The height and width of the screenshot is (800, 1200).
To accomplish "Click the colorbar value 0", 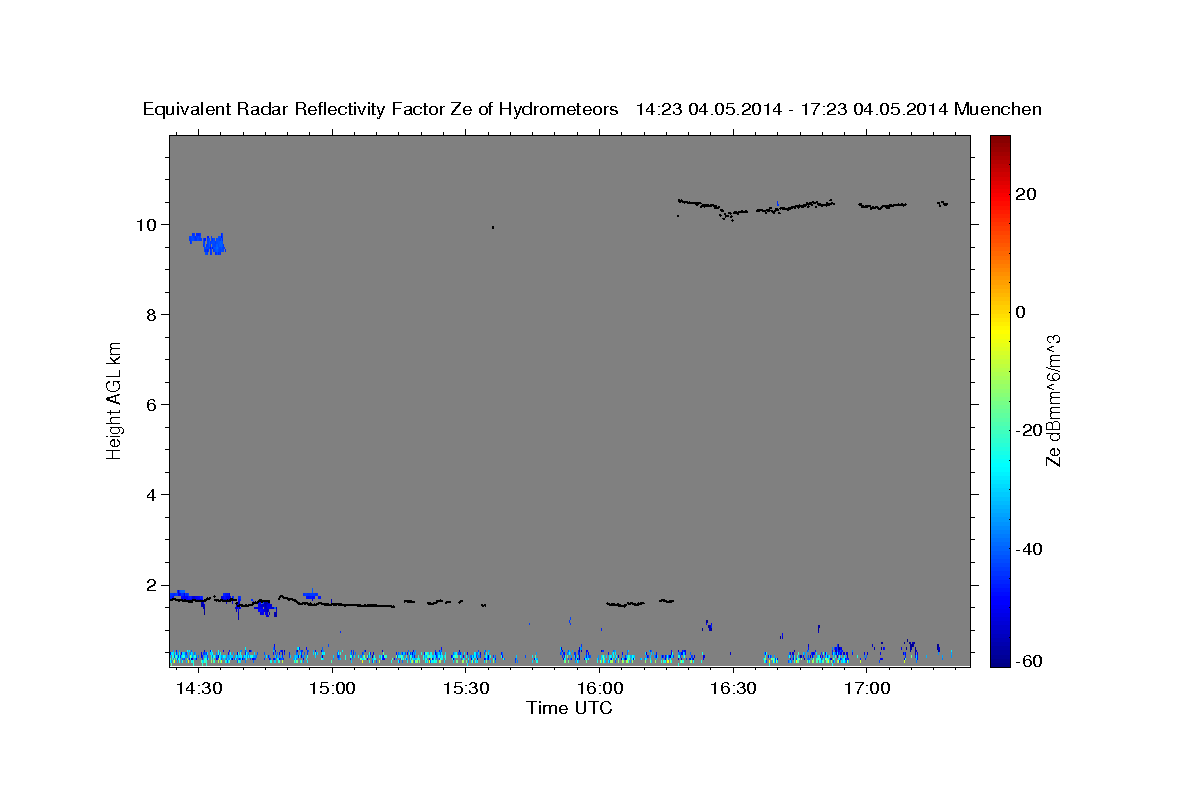I will point(1020,312).
